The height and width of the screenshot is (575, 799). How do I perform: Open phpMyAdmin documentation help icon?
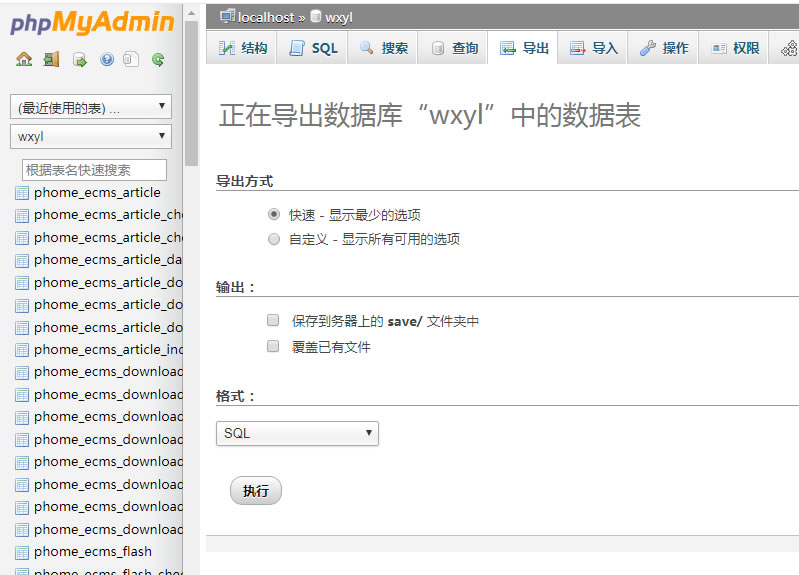point(107,60)
